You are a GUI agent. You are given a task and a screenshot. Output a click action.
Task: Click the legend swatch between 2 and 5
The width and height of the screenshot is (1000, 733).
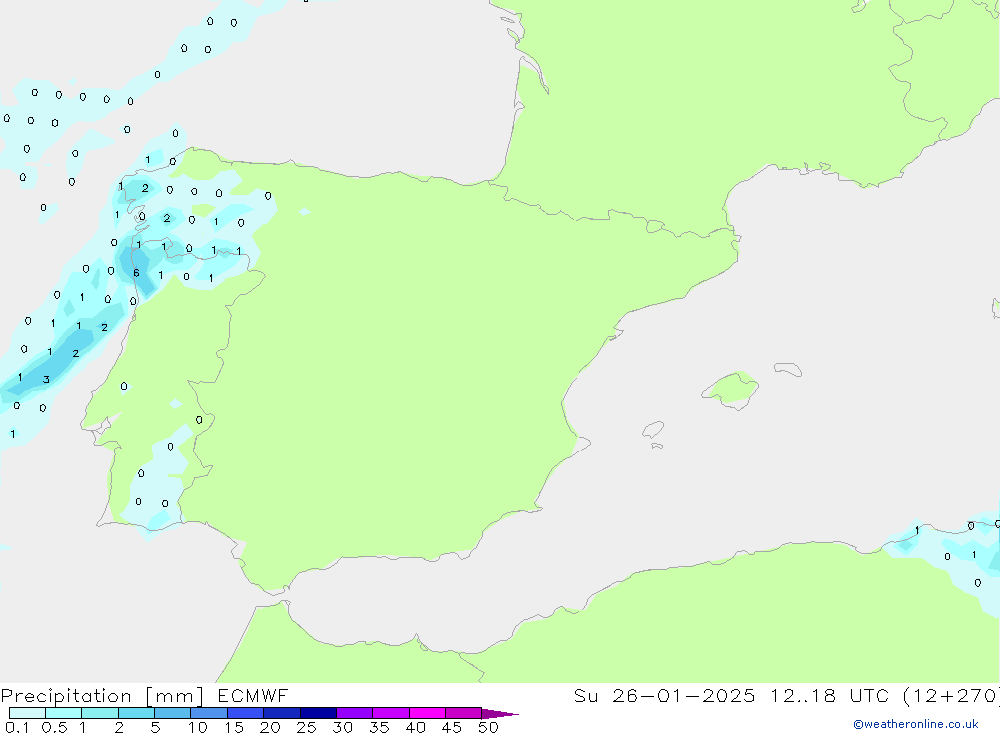pos(136,713)
